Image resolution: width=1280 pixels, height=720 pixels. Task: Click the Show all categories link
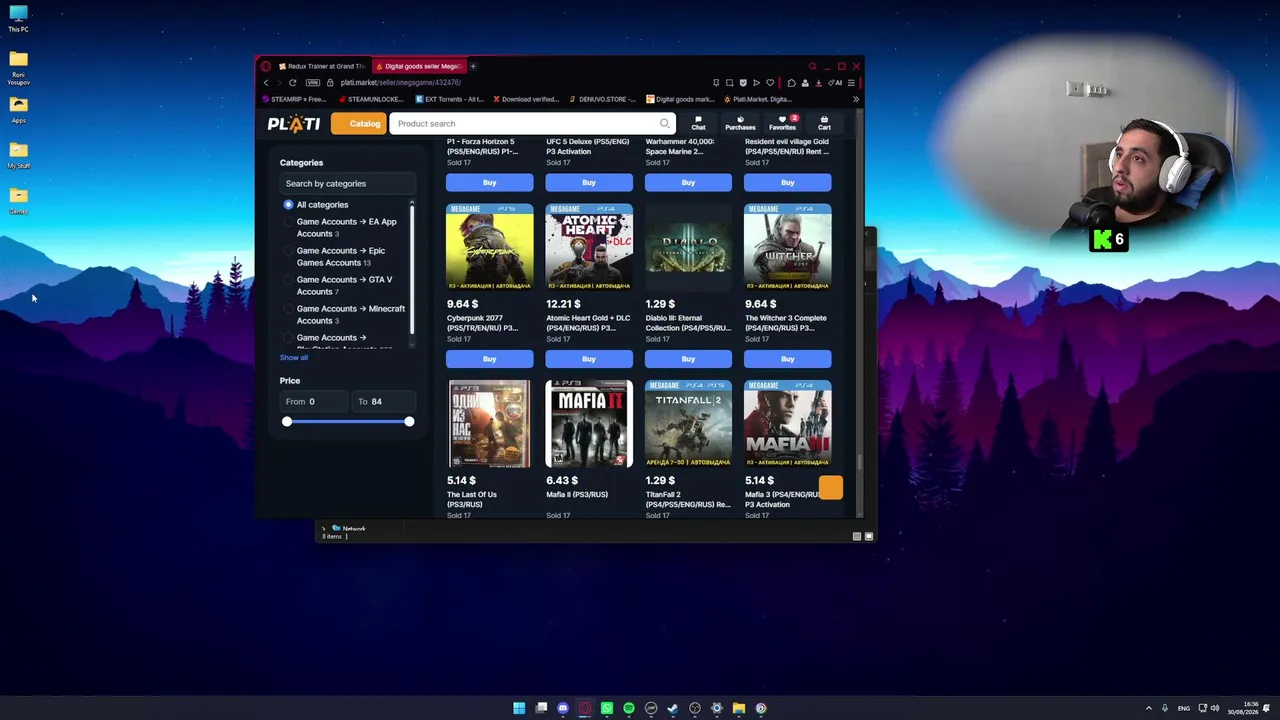click(294, 358)
